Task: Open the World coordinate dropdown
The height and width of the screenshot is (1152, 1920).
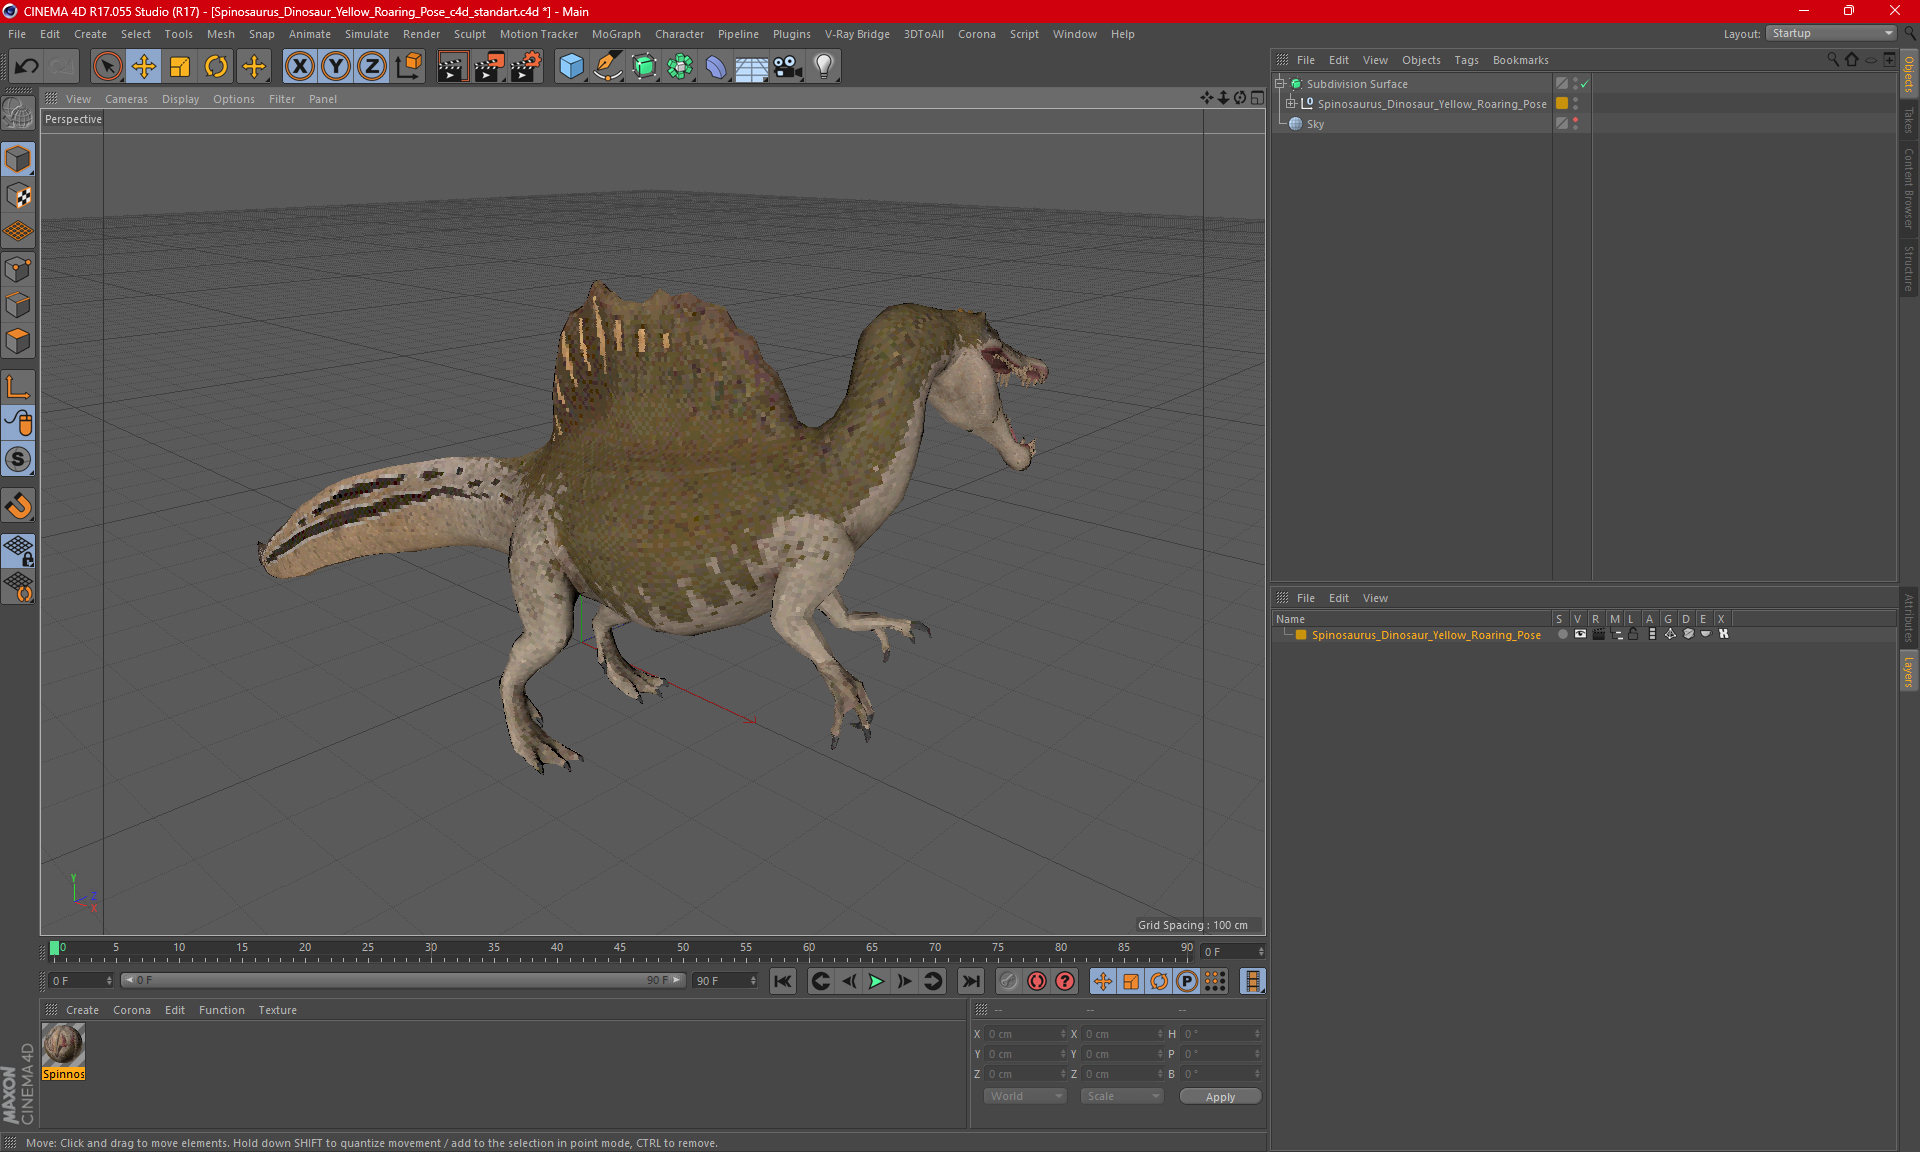Action: [1025, 1096]
